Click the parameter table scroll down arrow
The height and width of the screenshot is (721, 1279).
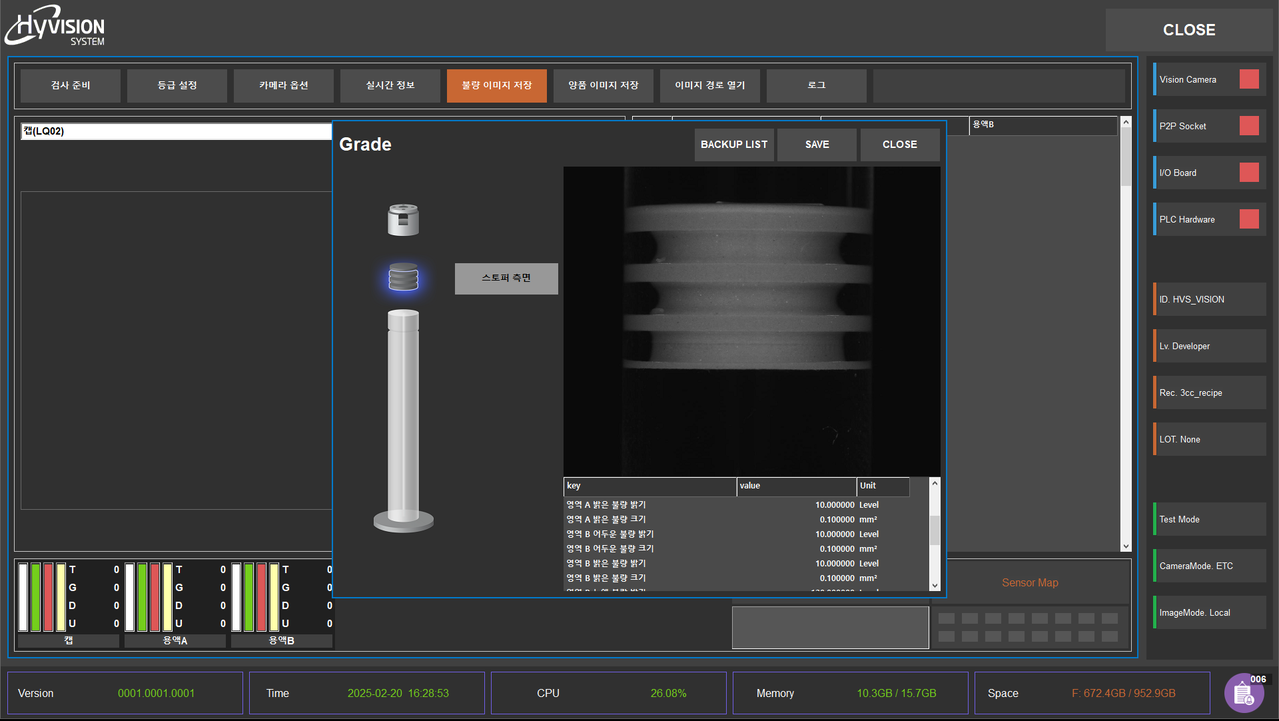pos(935,585)
